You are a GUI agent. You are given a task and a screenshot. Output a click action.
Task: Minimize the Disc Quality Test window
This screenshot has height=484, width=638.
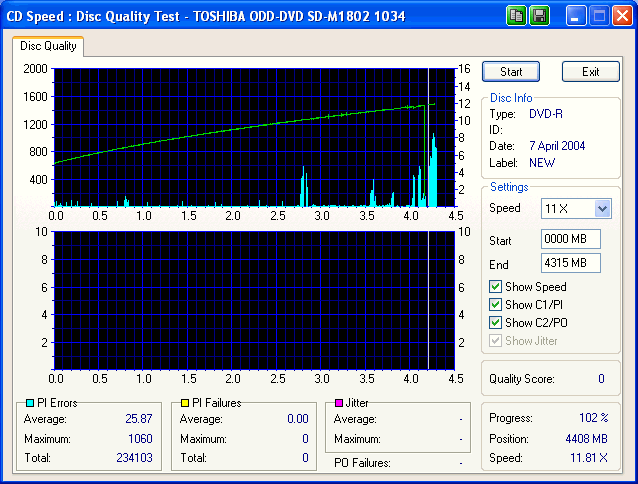tap(577, 16)
